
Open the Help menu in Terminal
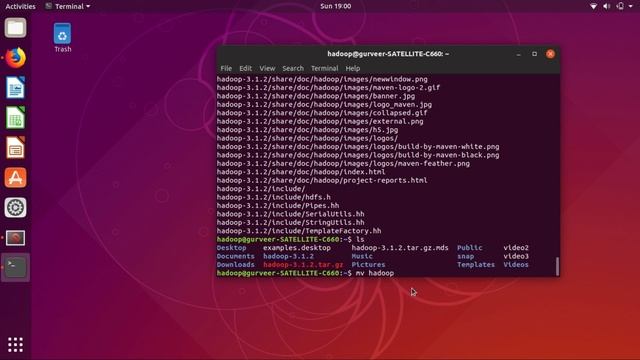353,68
